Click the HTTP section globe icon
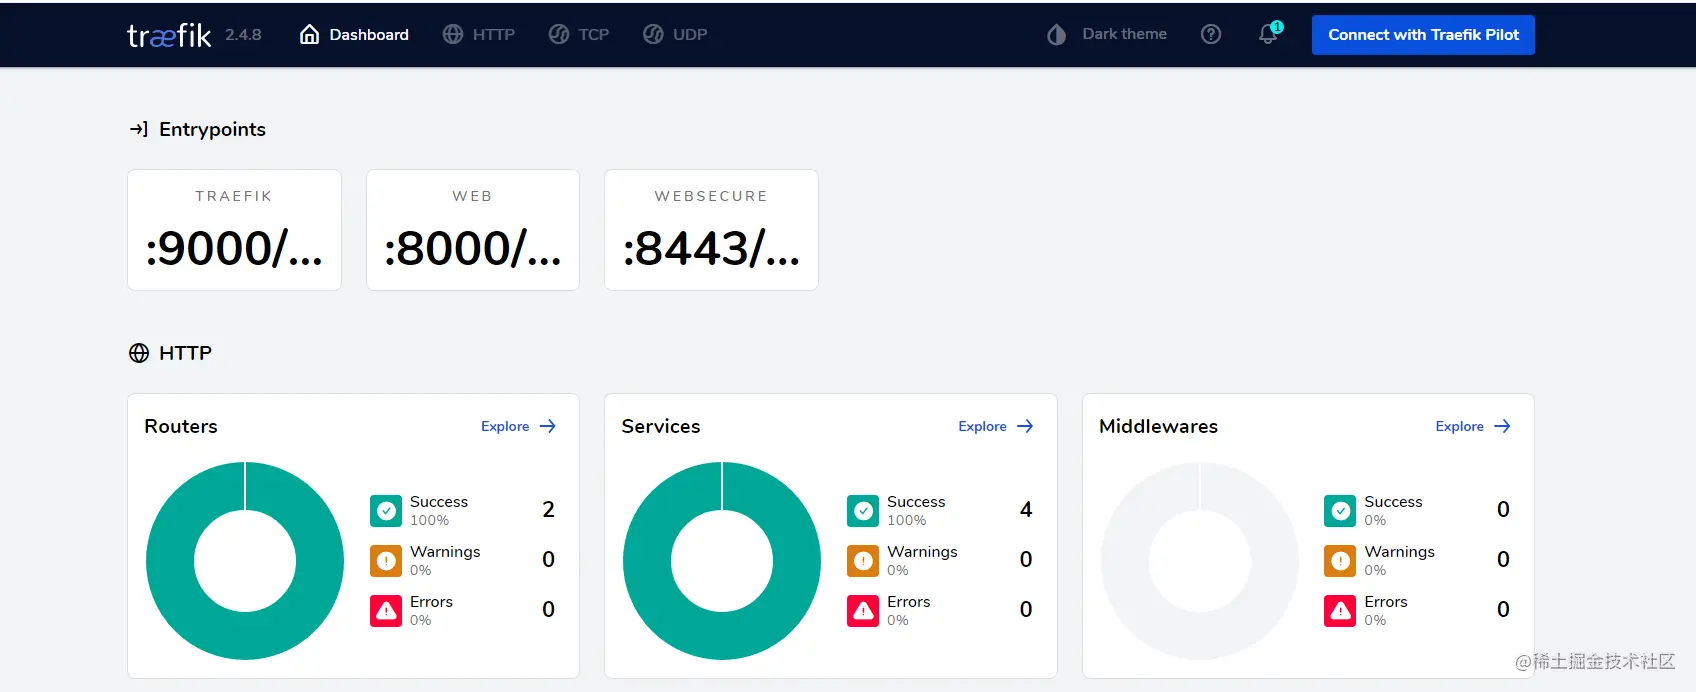1696x692 pixels. 139,353
